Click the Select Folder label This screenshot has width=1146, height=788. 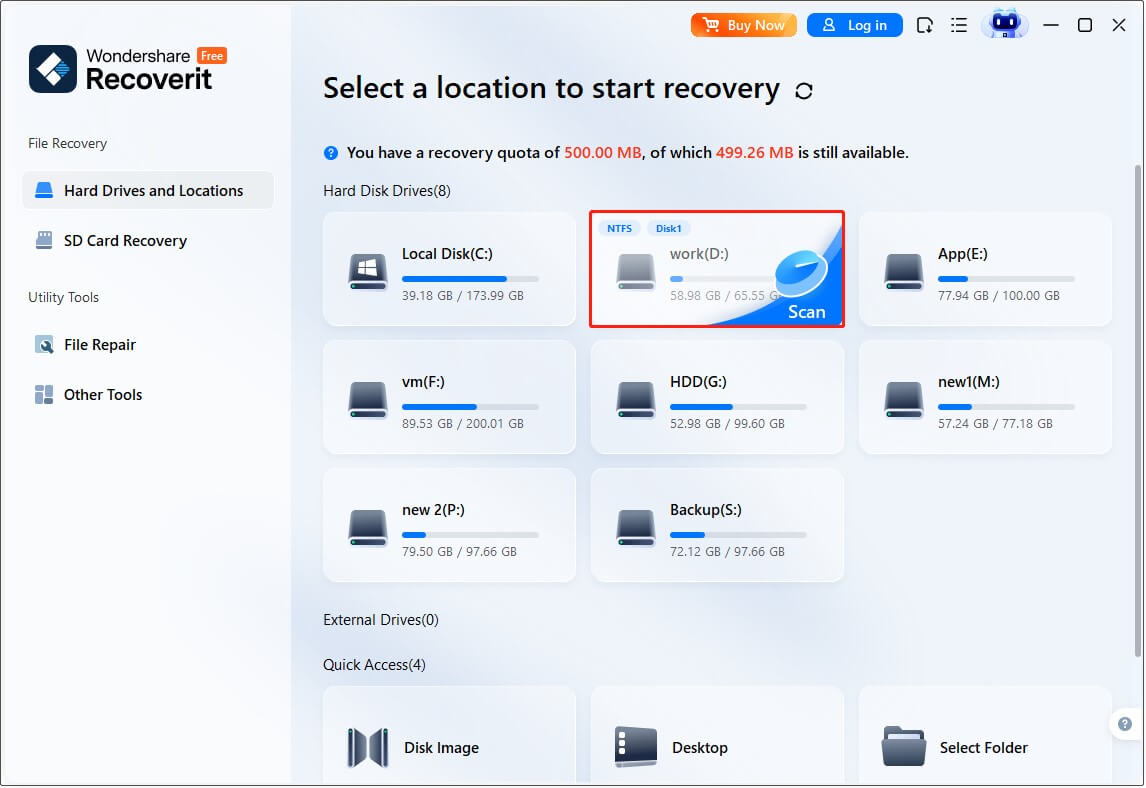coord(983,748)
